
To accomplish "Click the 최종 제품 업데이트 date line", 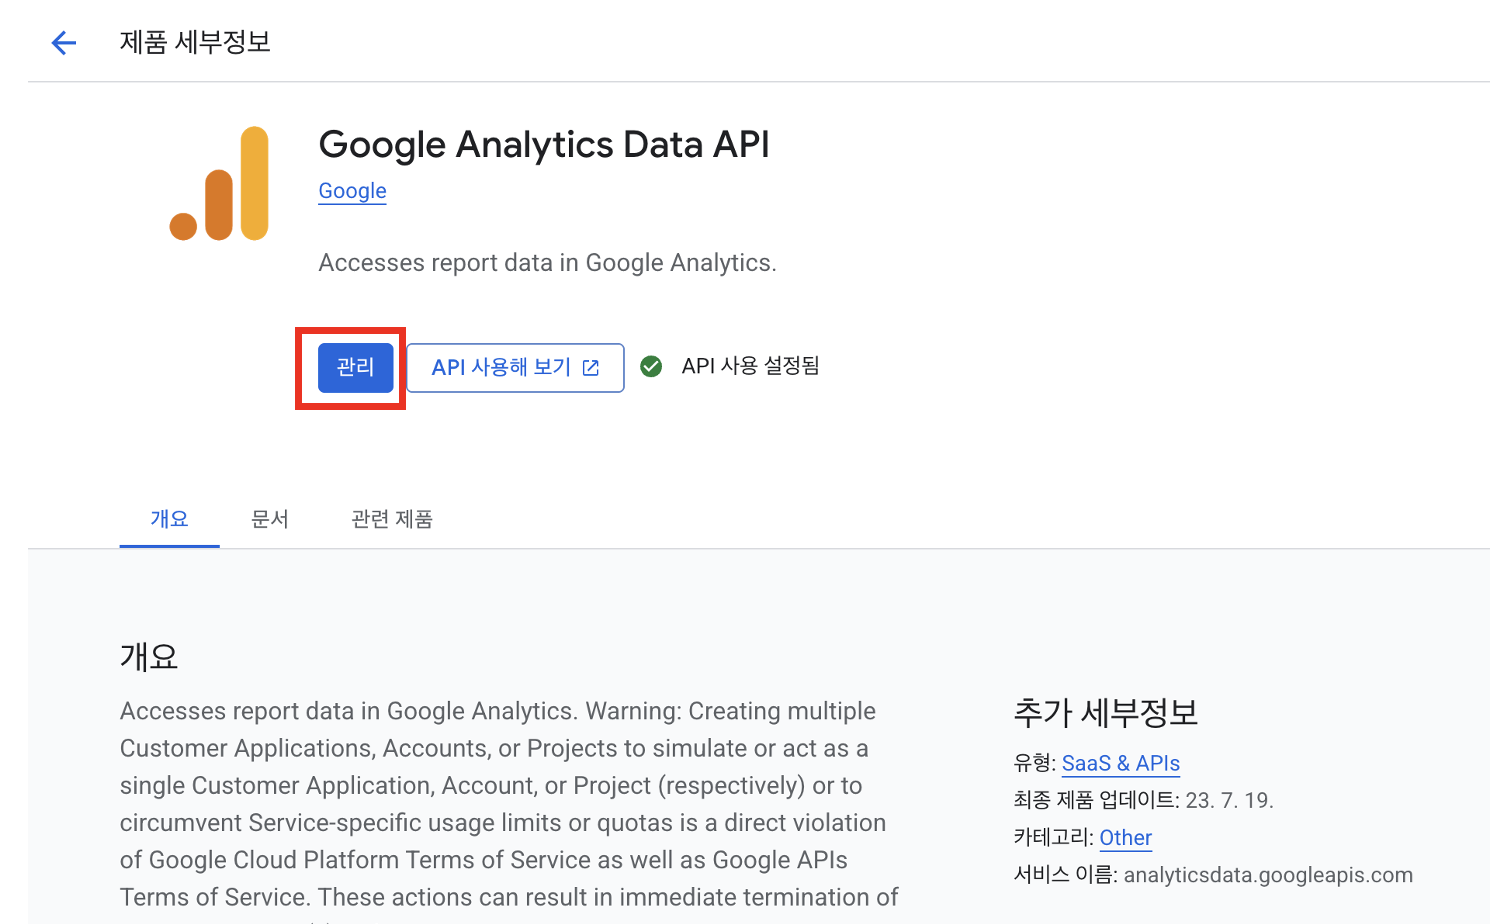I will click(1143, 800).
